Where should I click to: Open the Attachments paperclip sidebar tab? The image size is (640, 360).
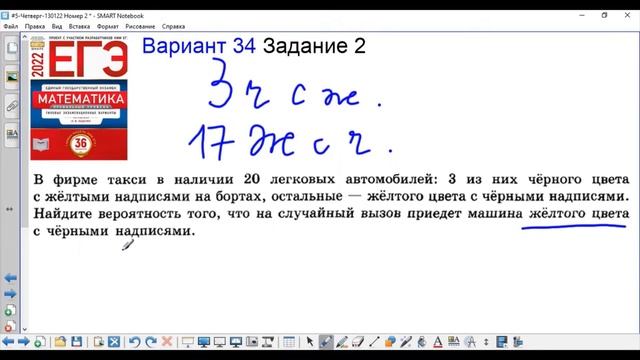11,107
